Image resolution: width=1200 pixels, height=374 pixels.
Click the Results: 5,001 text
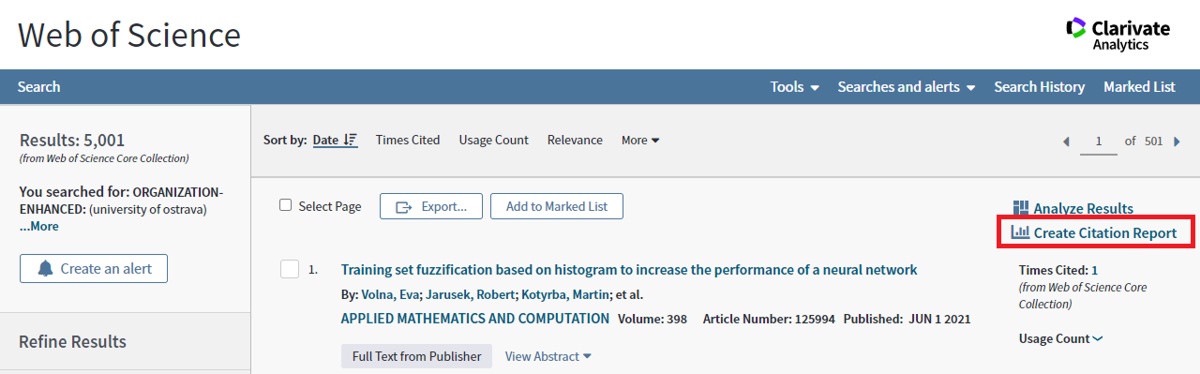coord(72,140)
